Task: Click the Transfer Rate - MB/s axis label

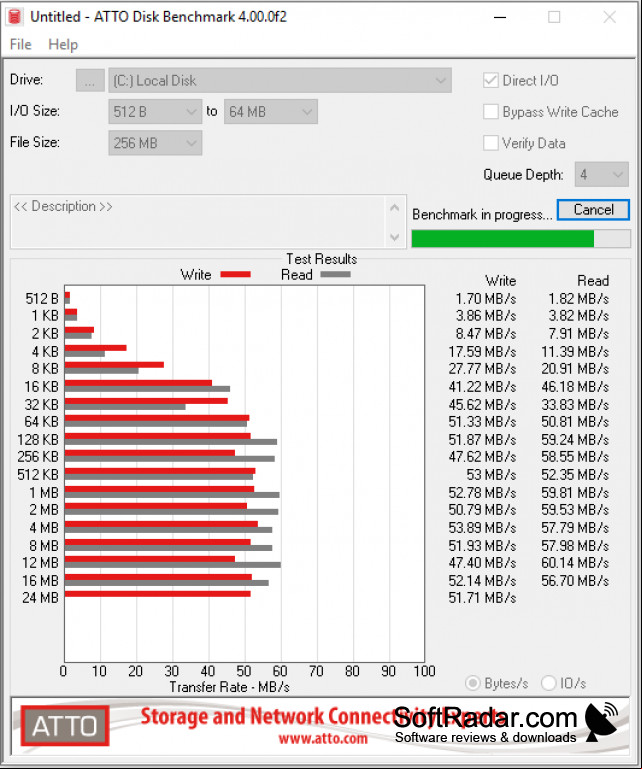Action: pyautogui.click(x=229, y=687)
